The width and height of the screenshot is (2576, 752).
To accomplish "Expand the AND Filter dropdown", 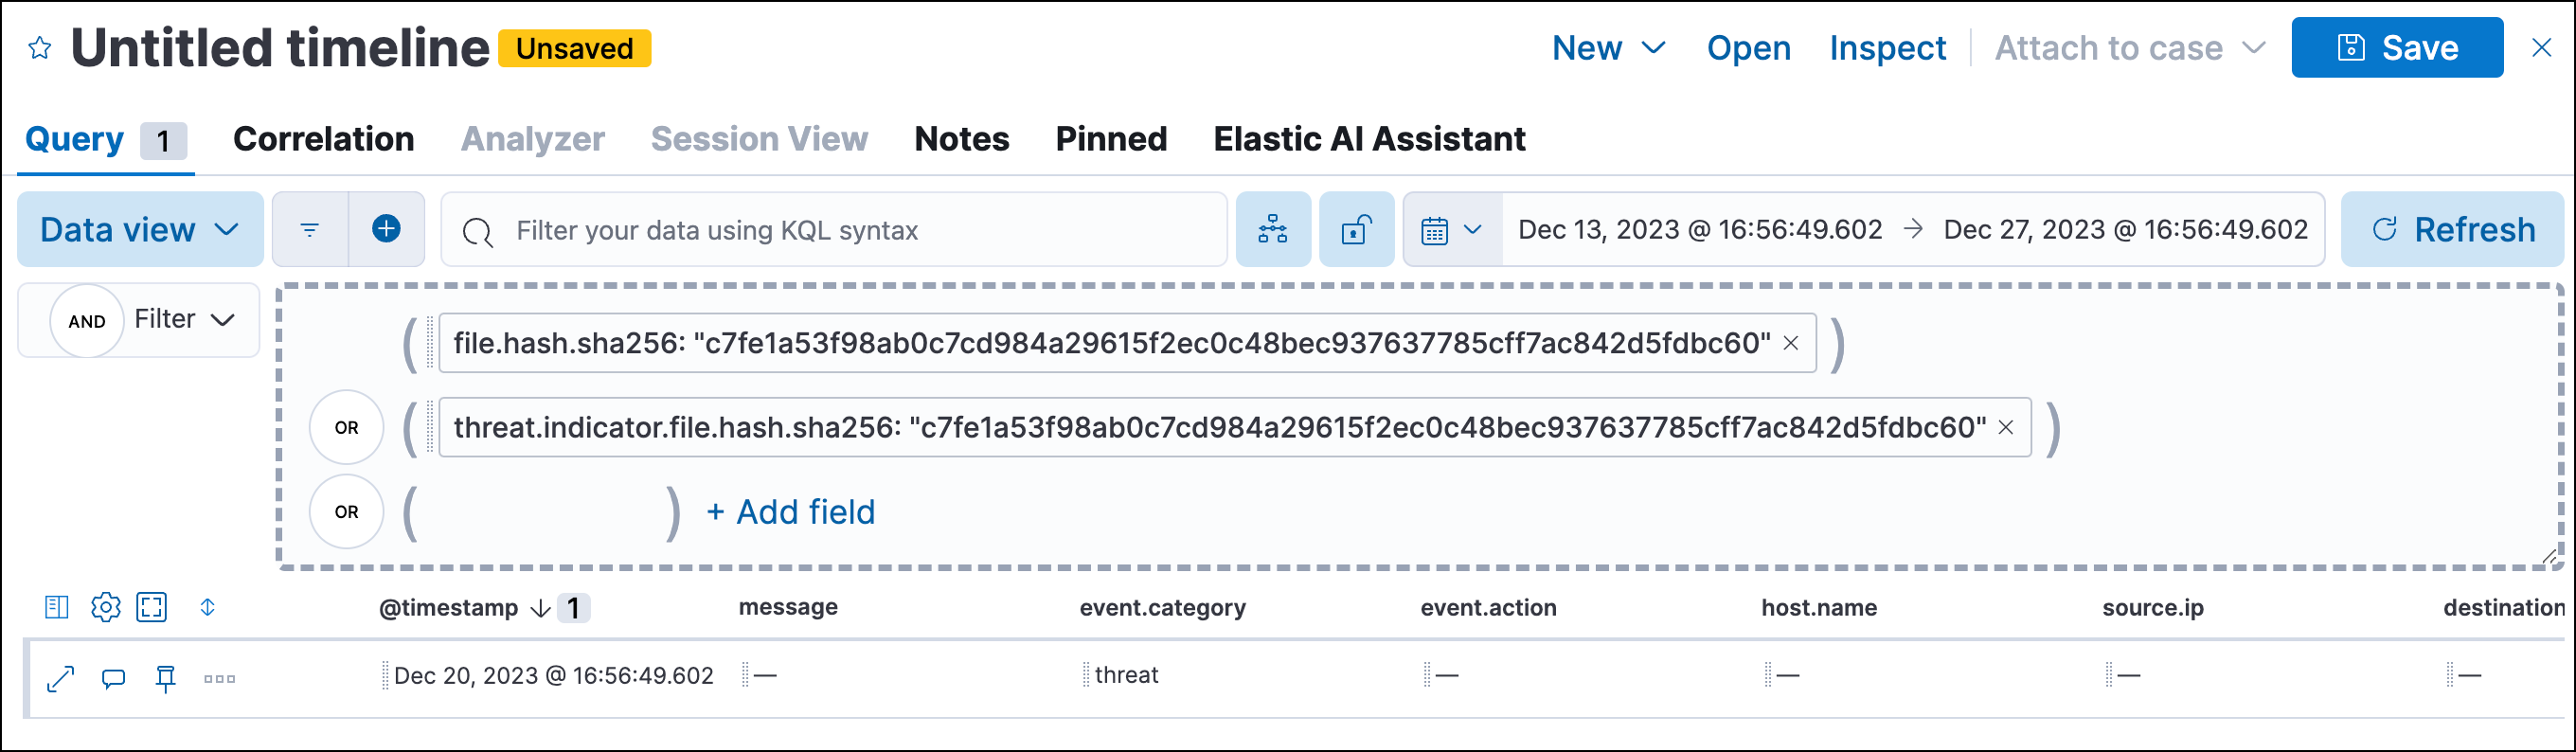I will point(184,320).
